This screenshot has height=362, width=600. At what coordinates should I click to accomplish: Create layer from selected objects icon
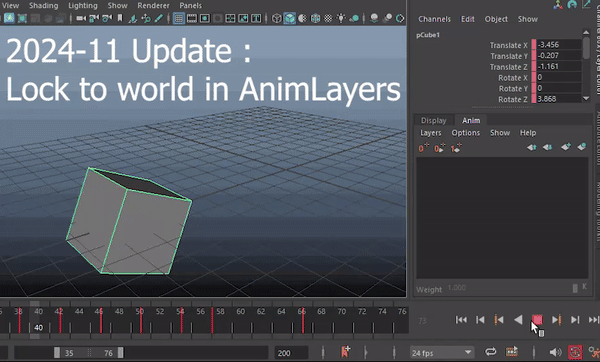pyautogui.click(x=440, y=148)
